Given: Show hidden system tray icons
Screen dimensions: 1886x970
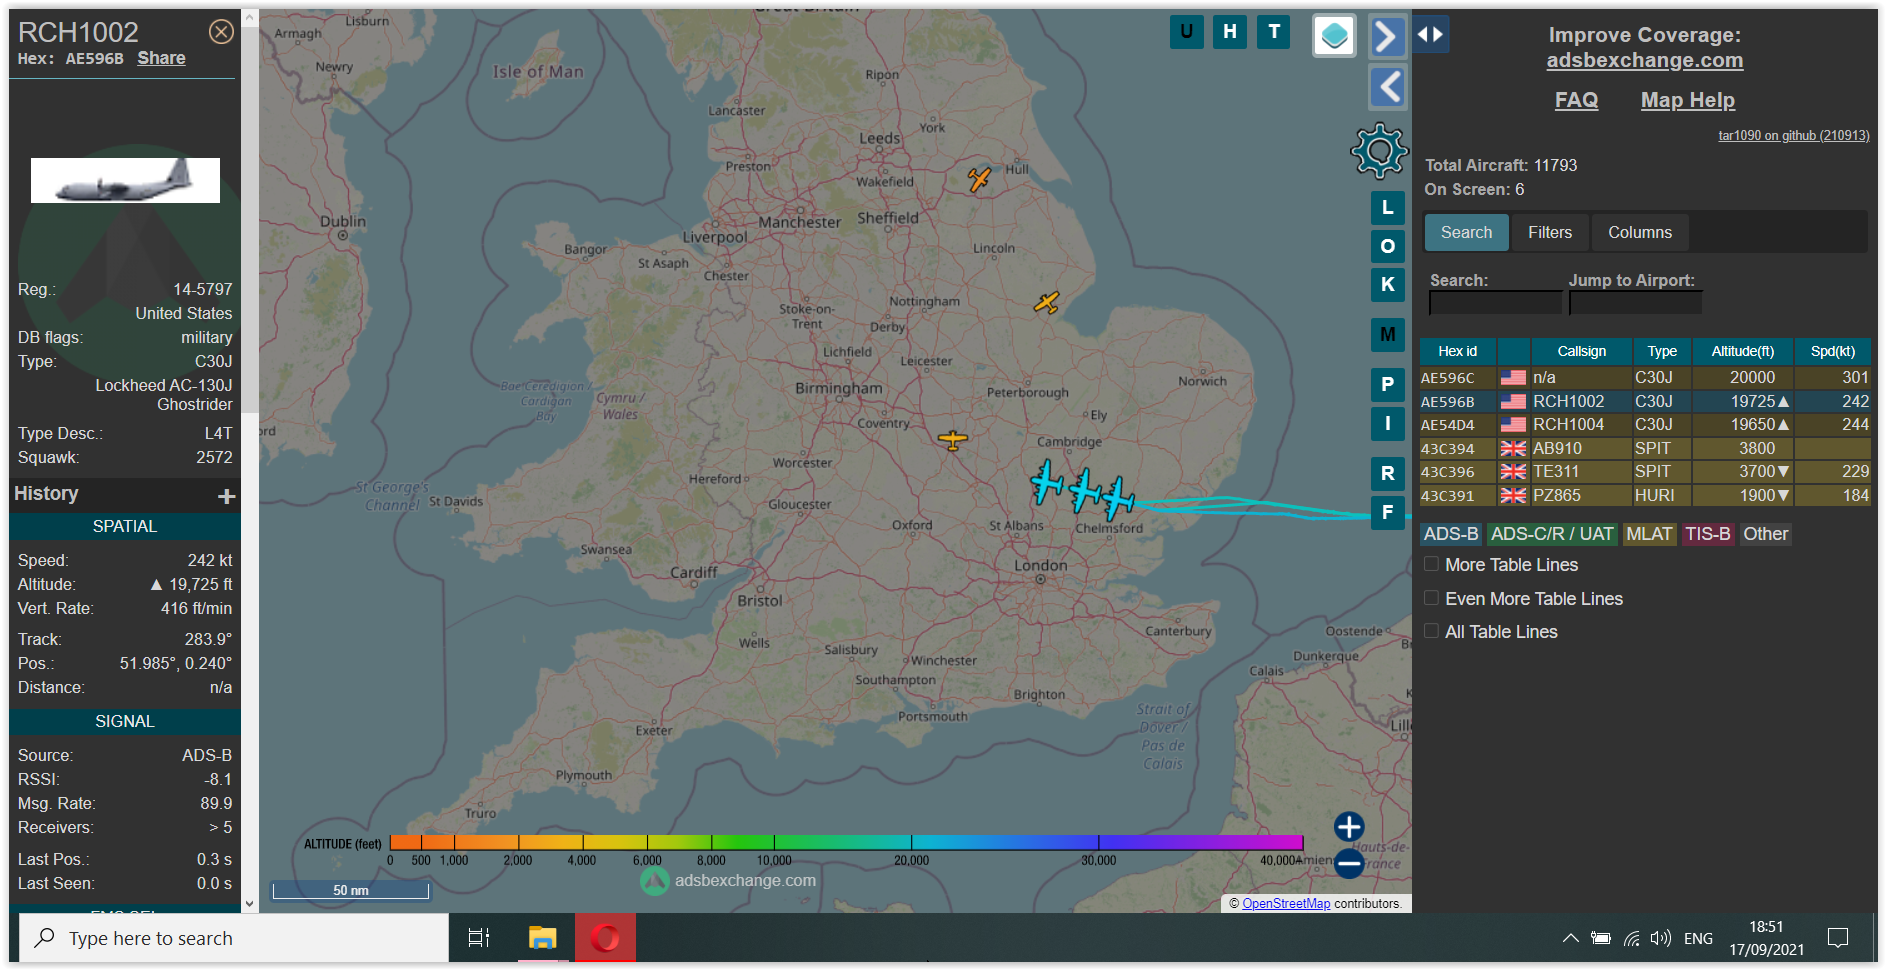Looking at the screenshot, I should click(1571, 938).
